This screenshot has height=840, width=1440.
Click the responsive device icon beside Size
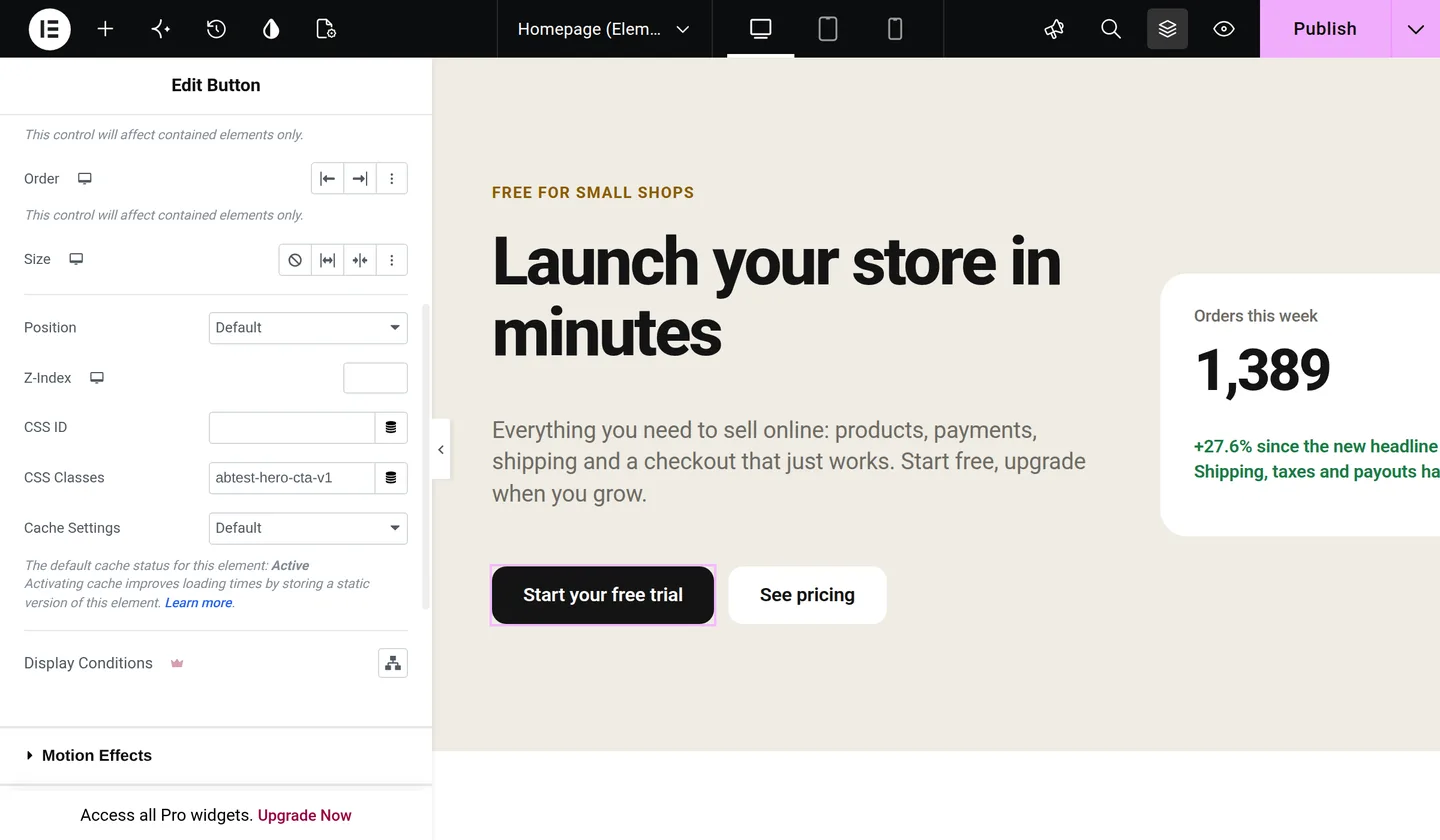click(76, 259)
